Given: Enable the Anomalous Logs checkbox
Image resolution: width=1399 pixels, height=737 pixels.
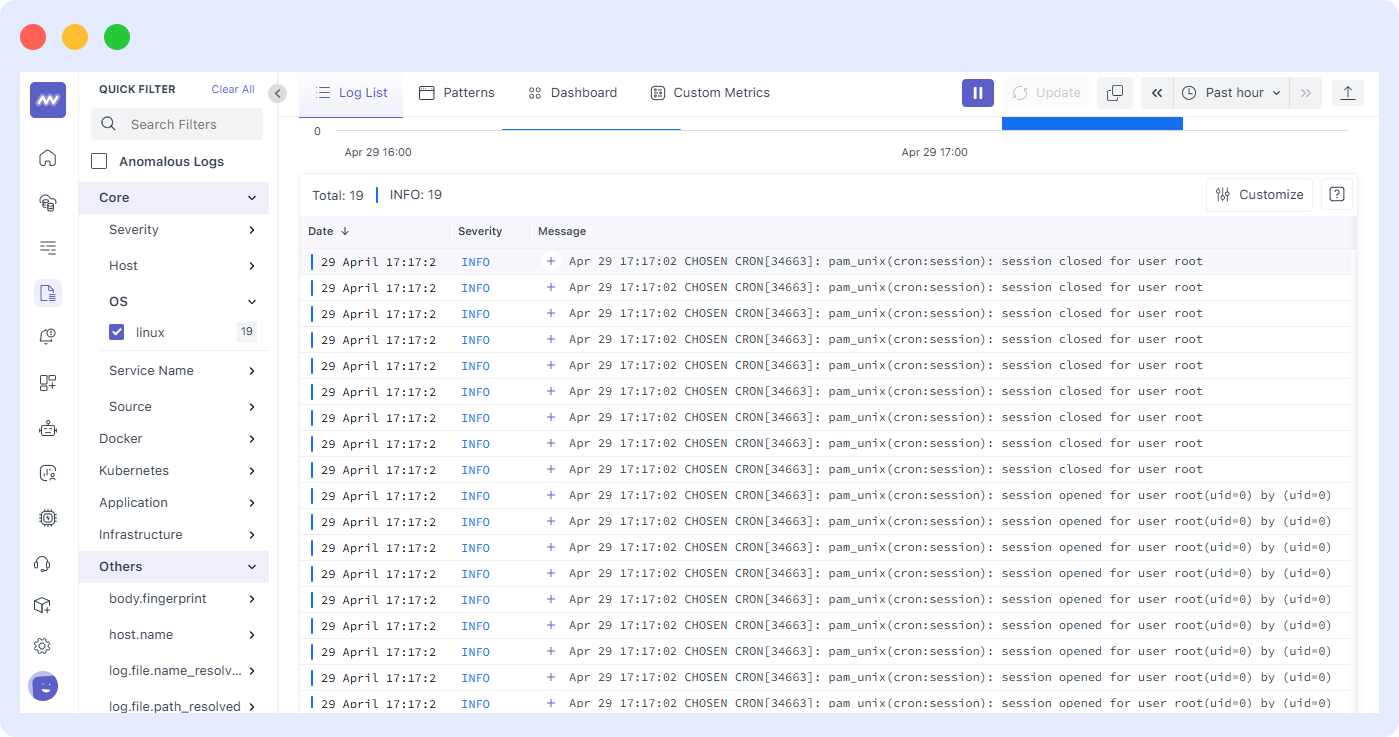Looking at the screenshot, I should pyautogui.click(x=99, y=161).
